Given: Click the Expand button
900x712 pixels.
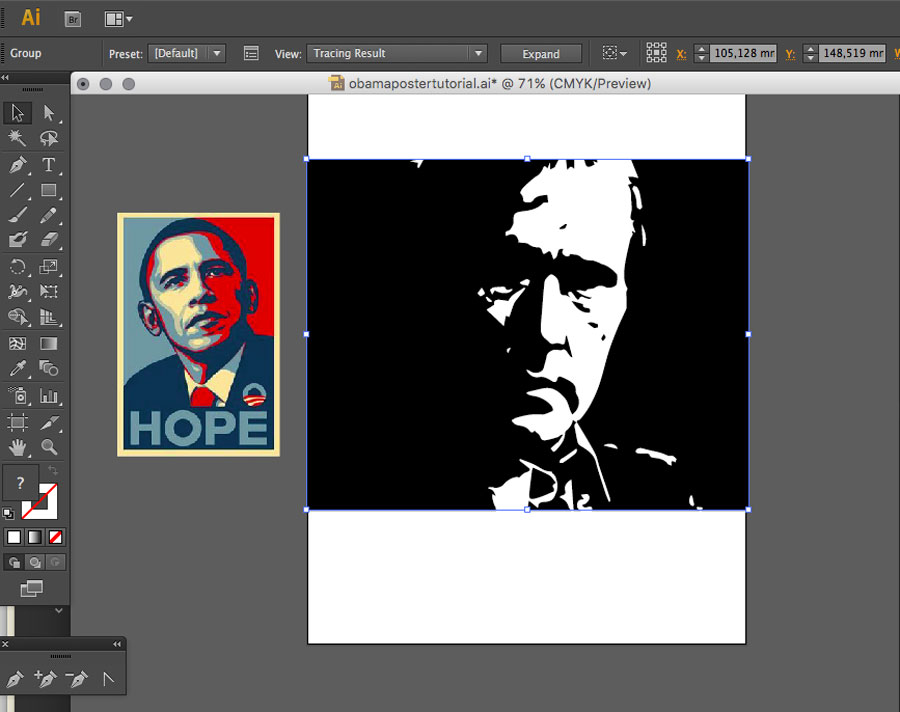Looking at the screenshot, I should (541, 54).
